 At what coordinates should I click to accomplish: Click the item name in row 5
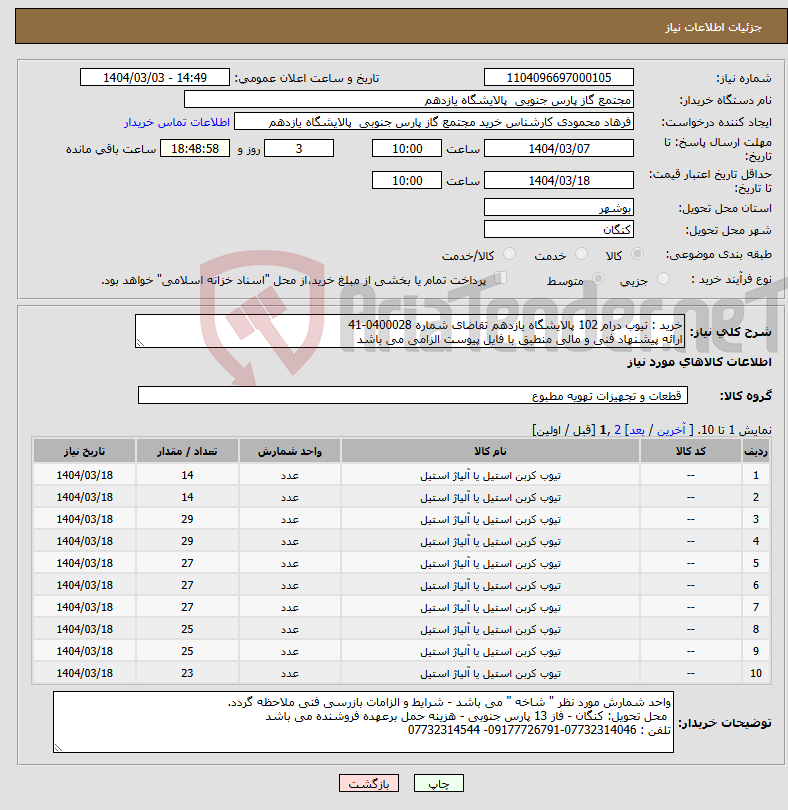[x=490, y=563]
